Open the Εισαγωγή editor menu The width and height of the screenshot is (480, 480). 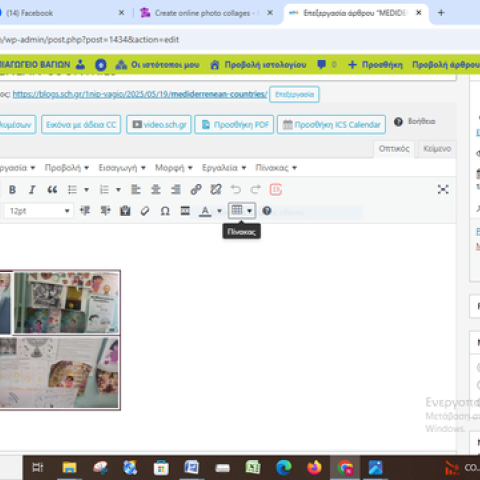pos(122,168)
